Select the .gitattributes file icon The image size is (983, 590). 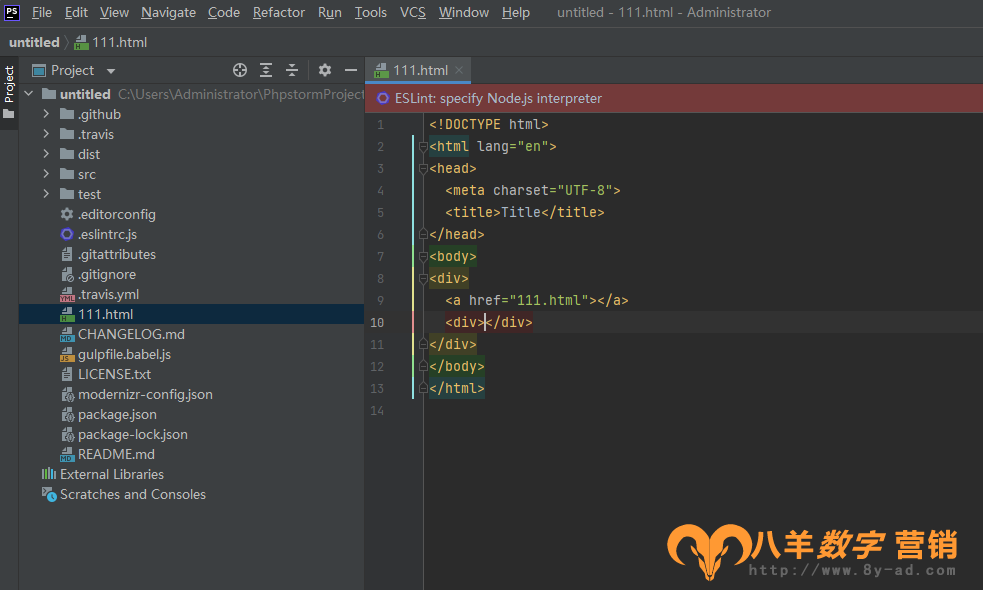(x=66, y=255)
